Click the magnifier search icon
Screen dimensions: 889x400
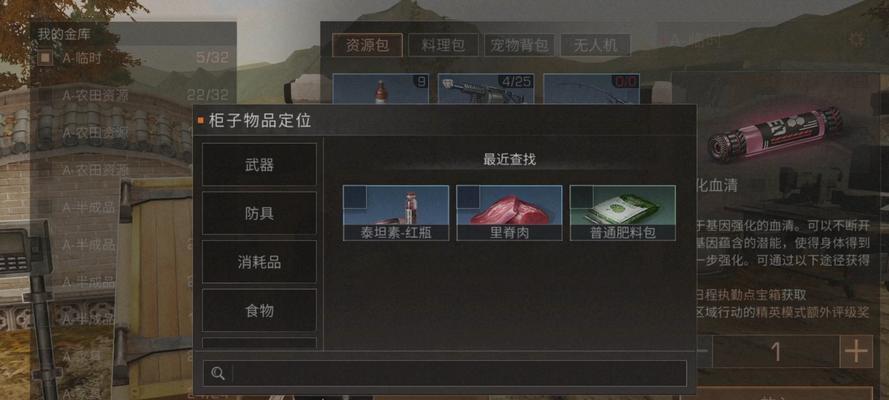(218, 373)
